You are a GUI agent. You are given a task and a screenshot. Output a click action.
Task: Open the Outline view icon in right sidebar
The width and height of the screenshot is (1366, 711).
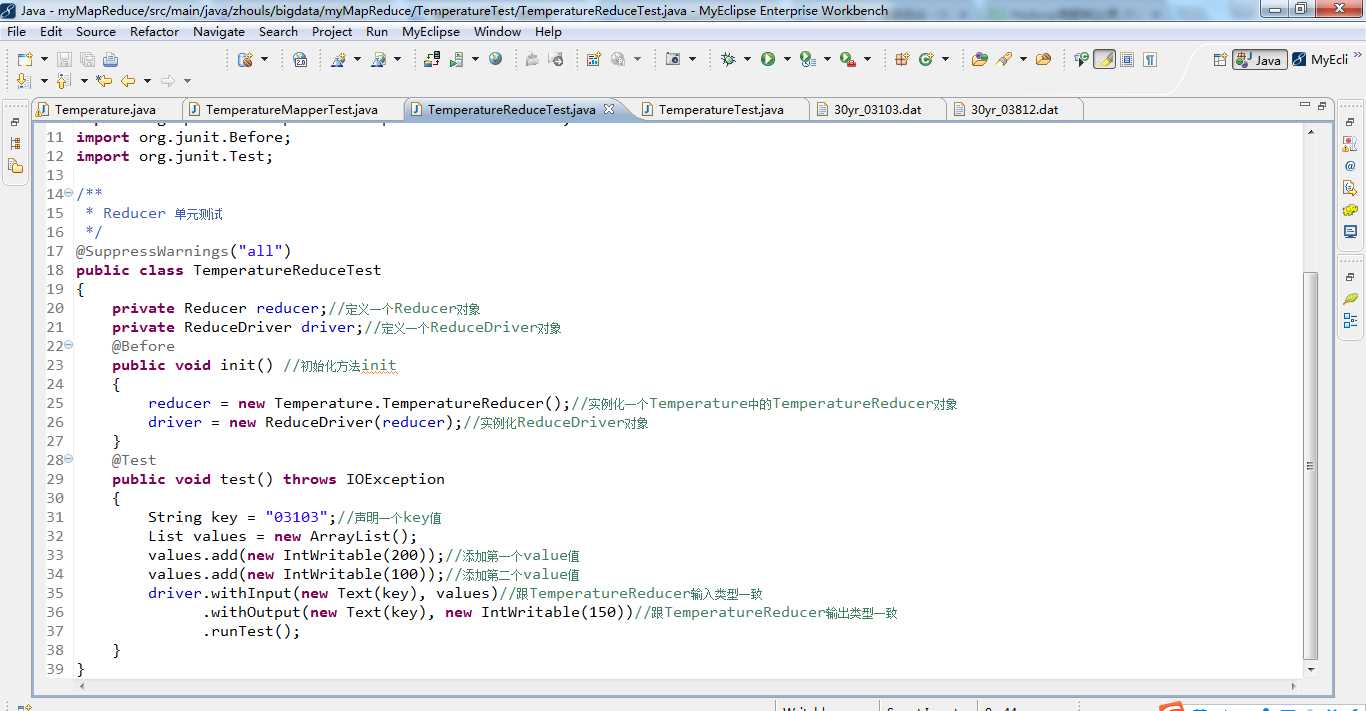1350,321
